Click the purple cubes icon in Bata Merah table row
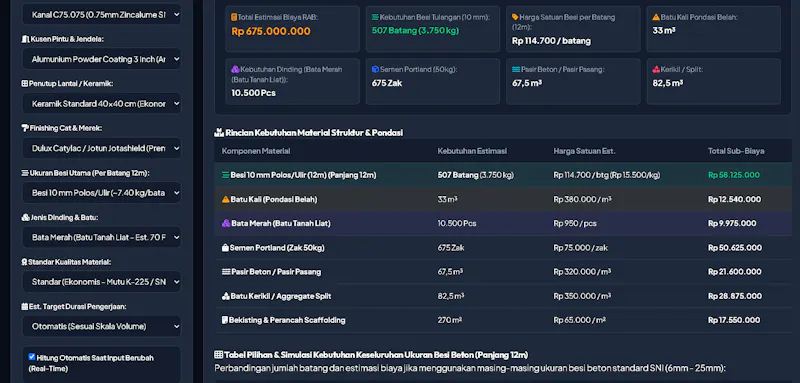The width and height of the screenshot is (800, 383). point(226,223)
